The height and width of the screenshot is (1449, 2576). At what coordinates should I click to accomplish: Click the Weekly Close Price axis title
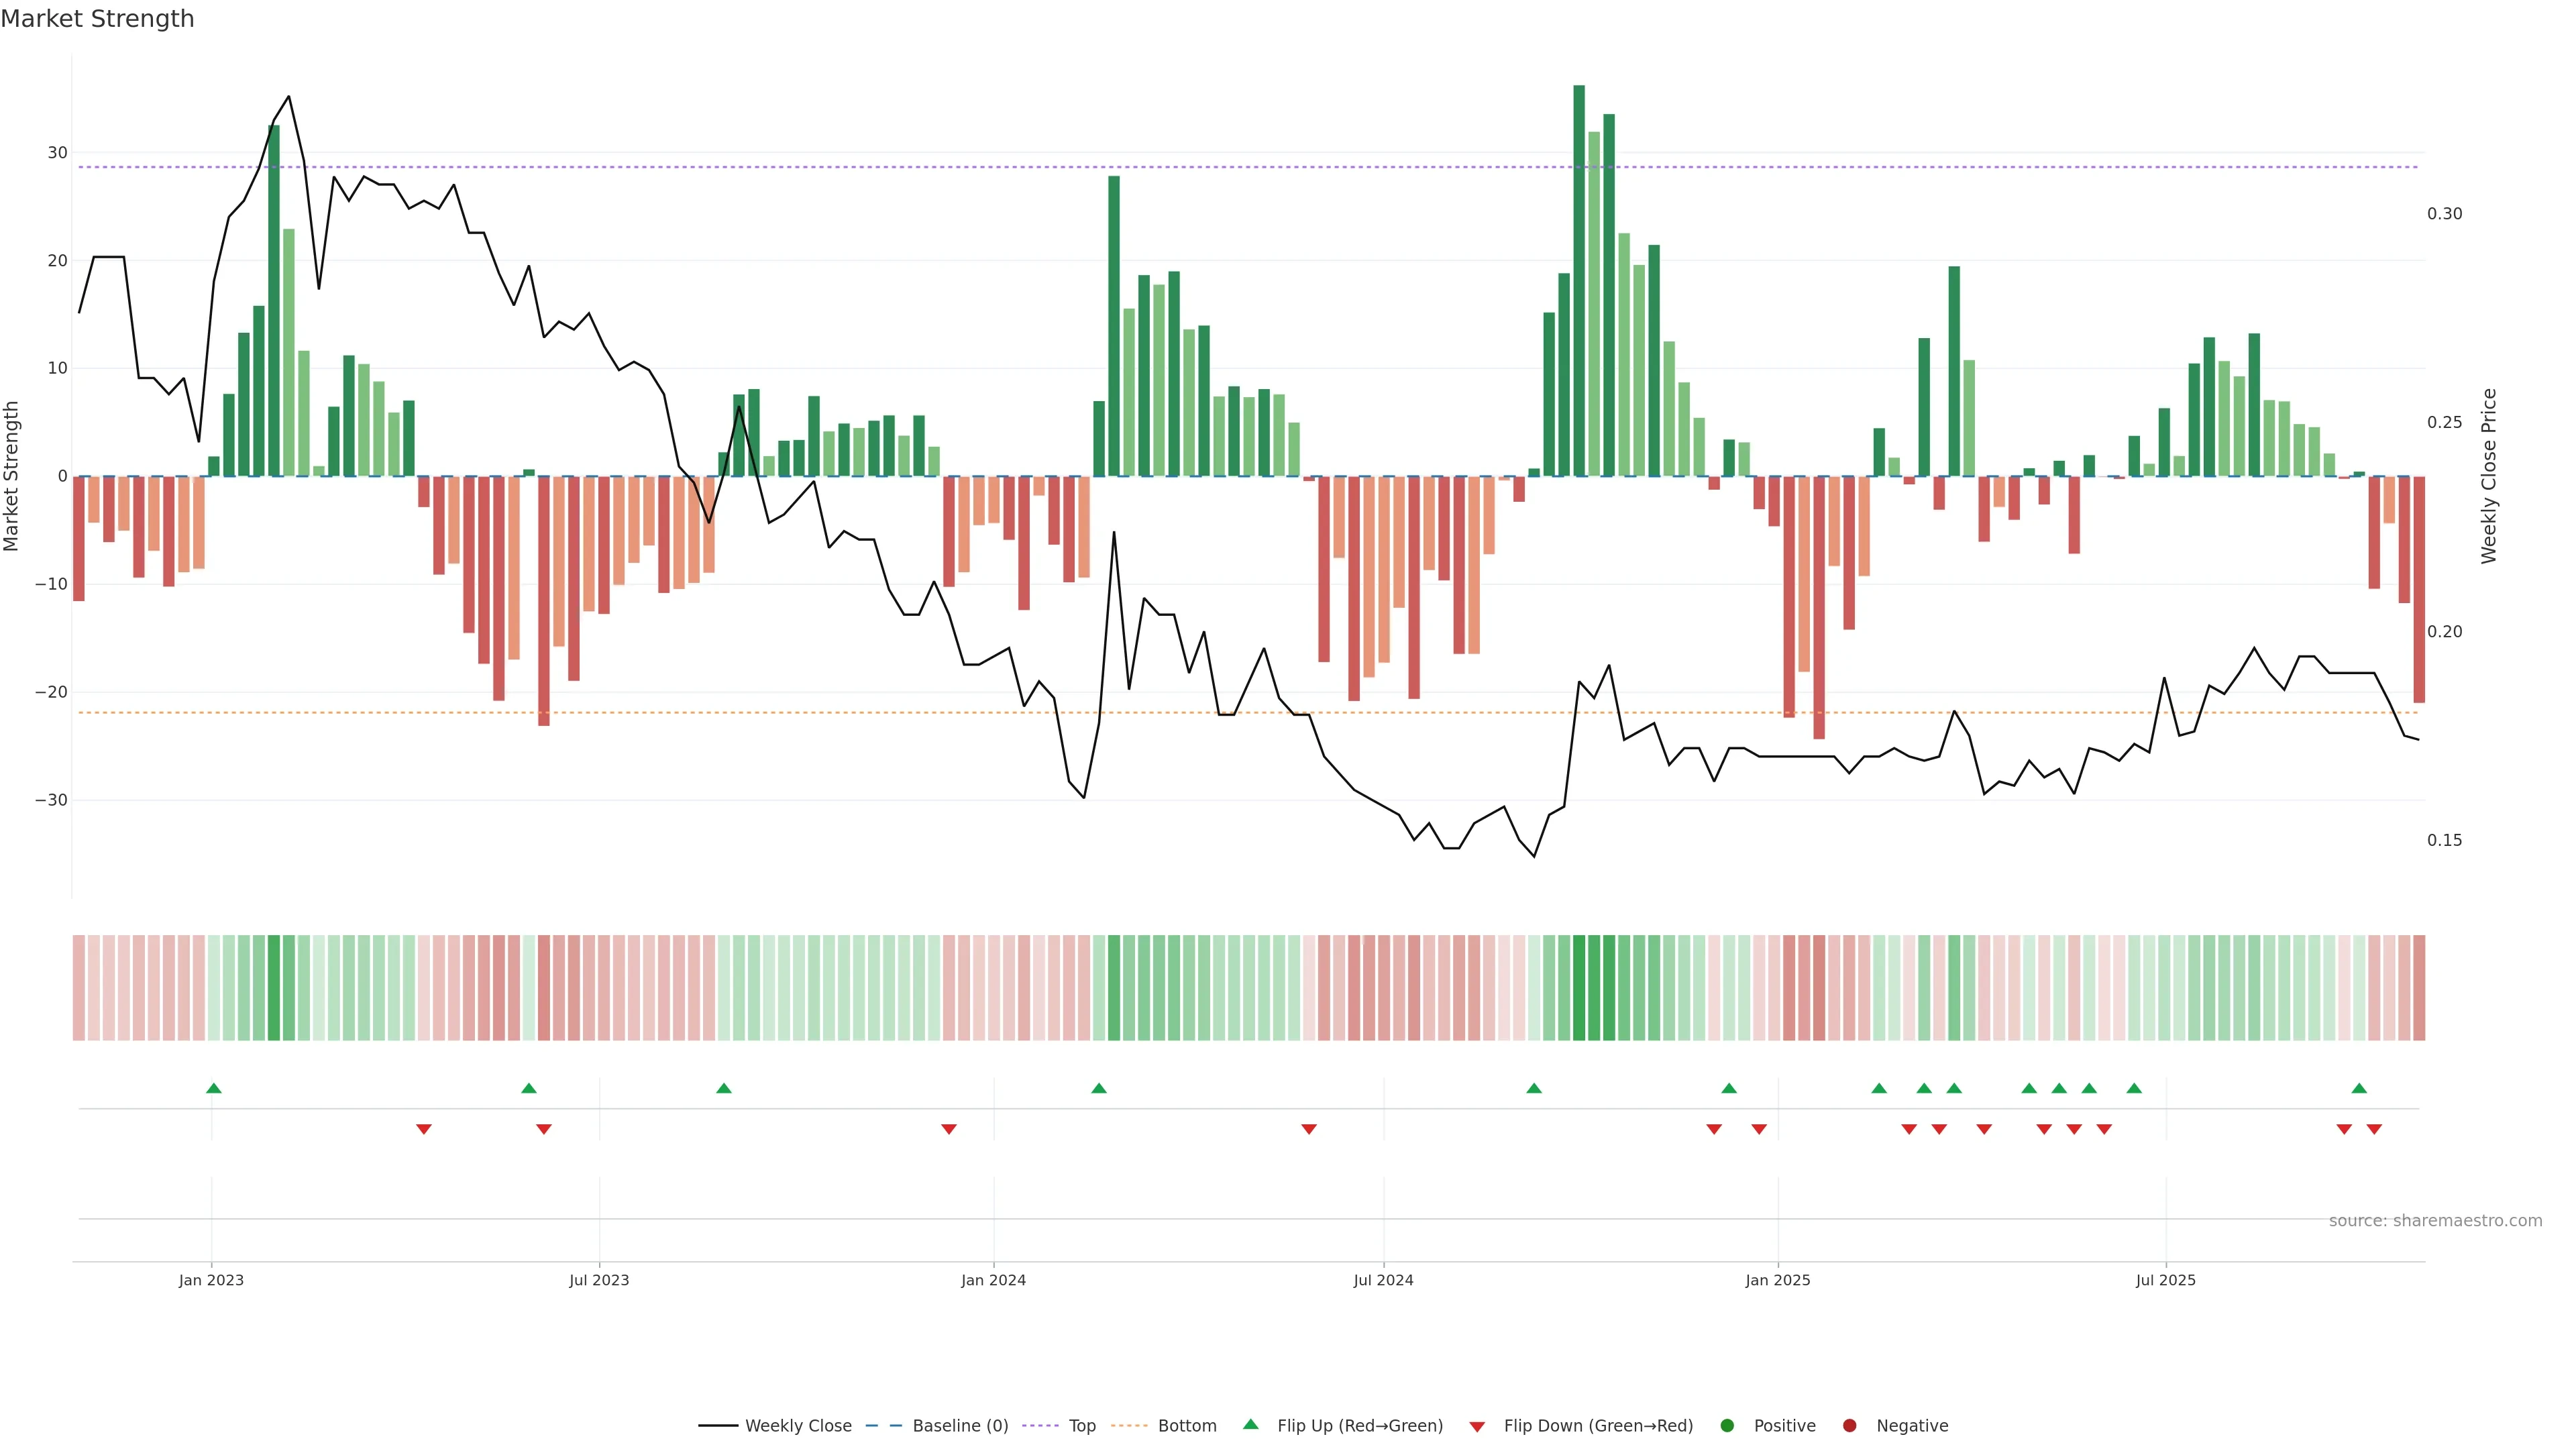pos(2489,476)
